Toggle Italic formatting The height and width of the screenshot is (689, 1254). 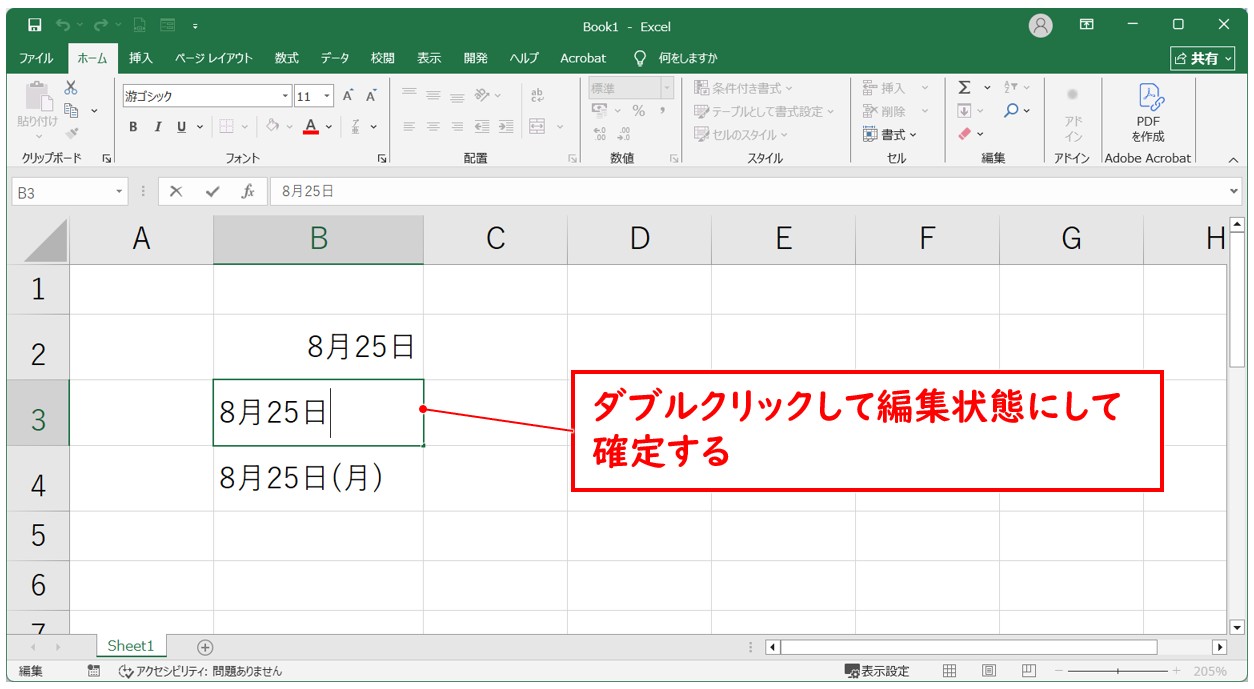click(x=157, y=127)
